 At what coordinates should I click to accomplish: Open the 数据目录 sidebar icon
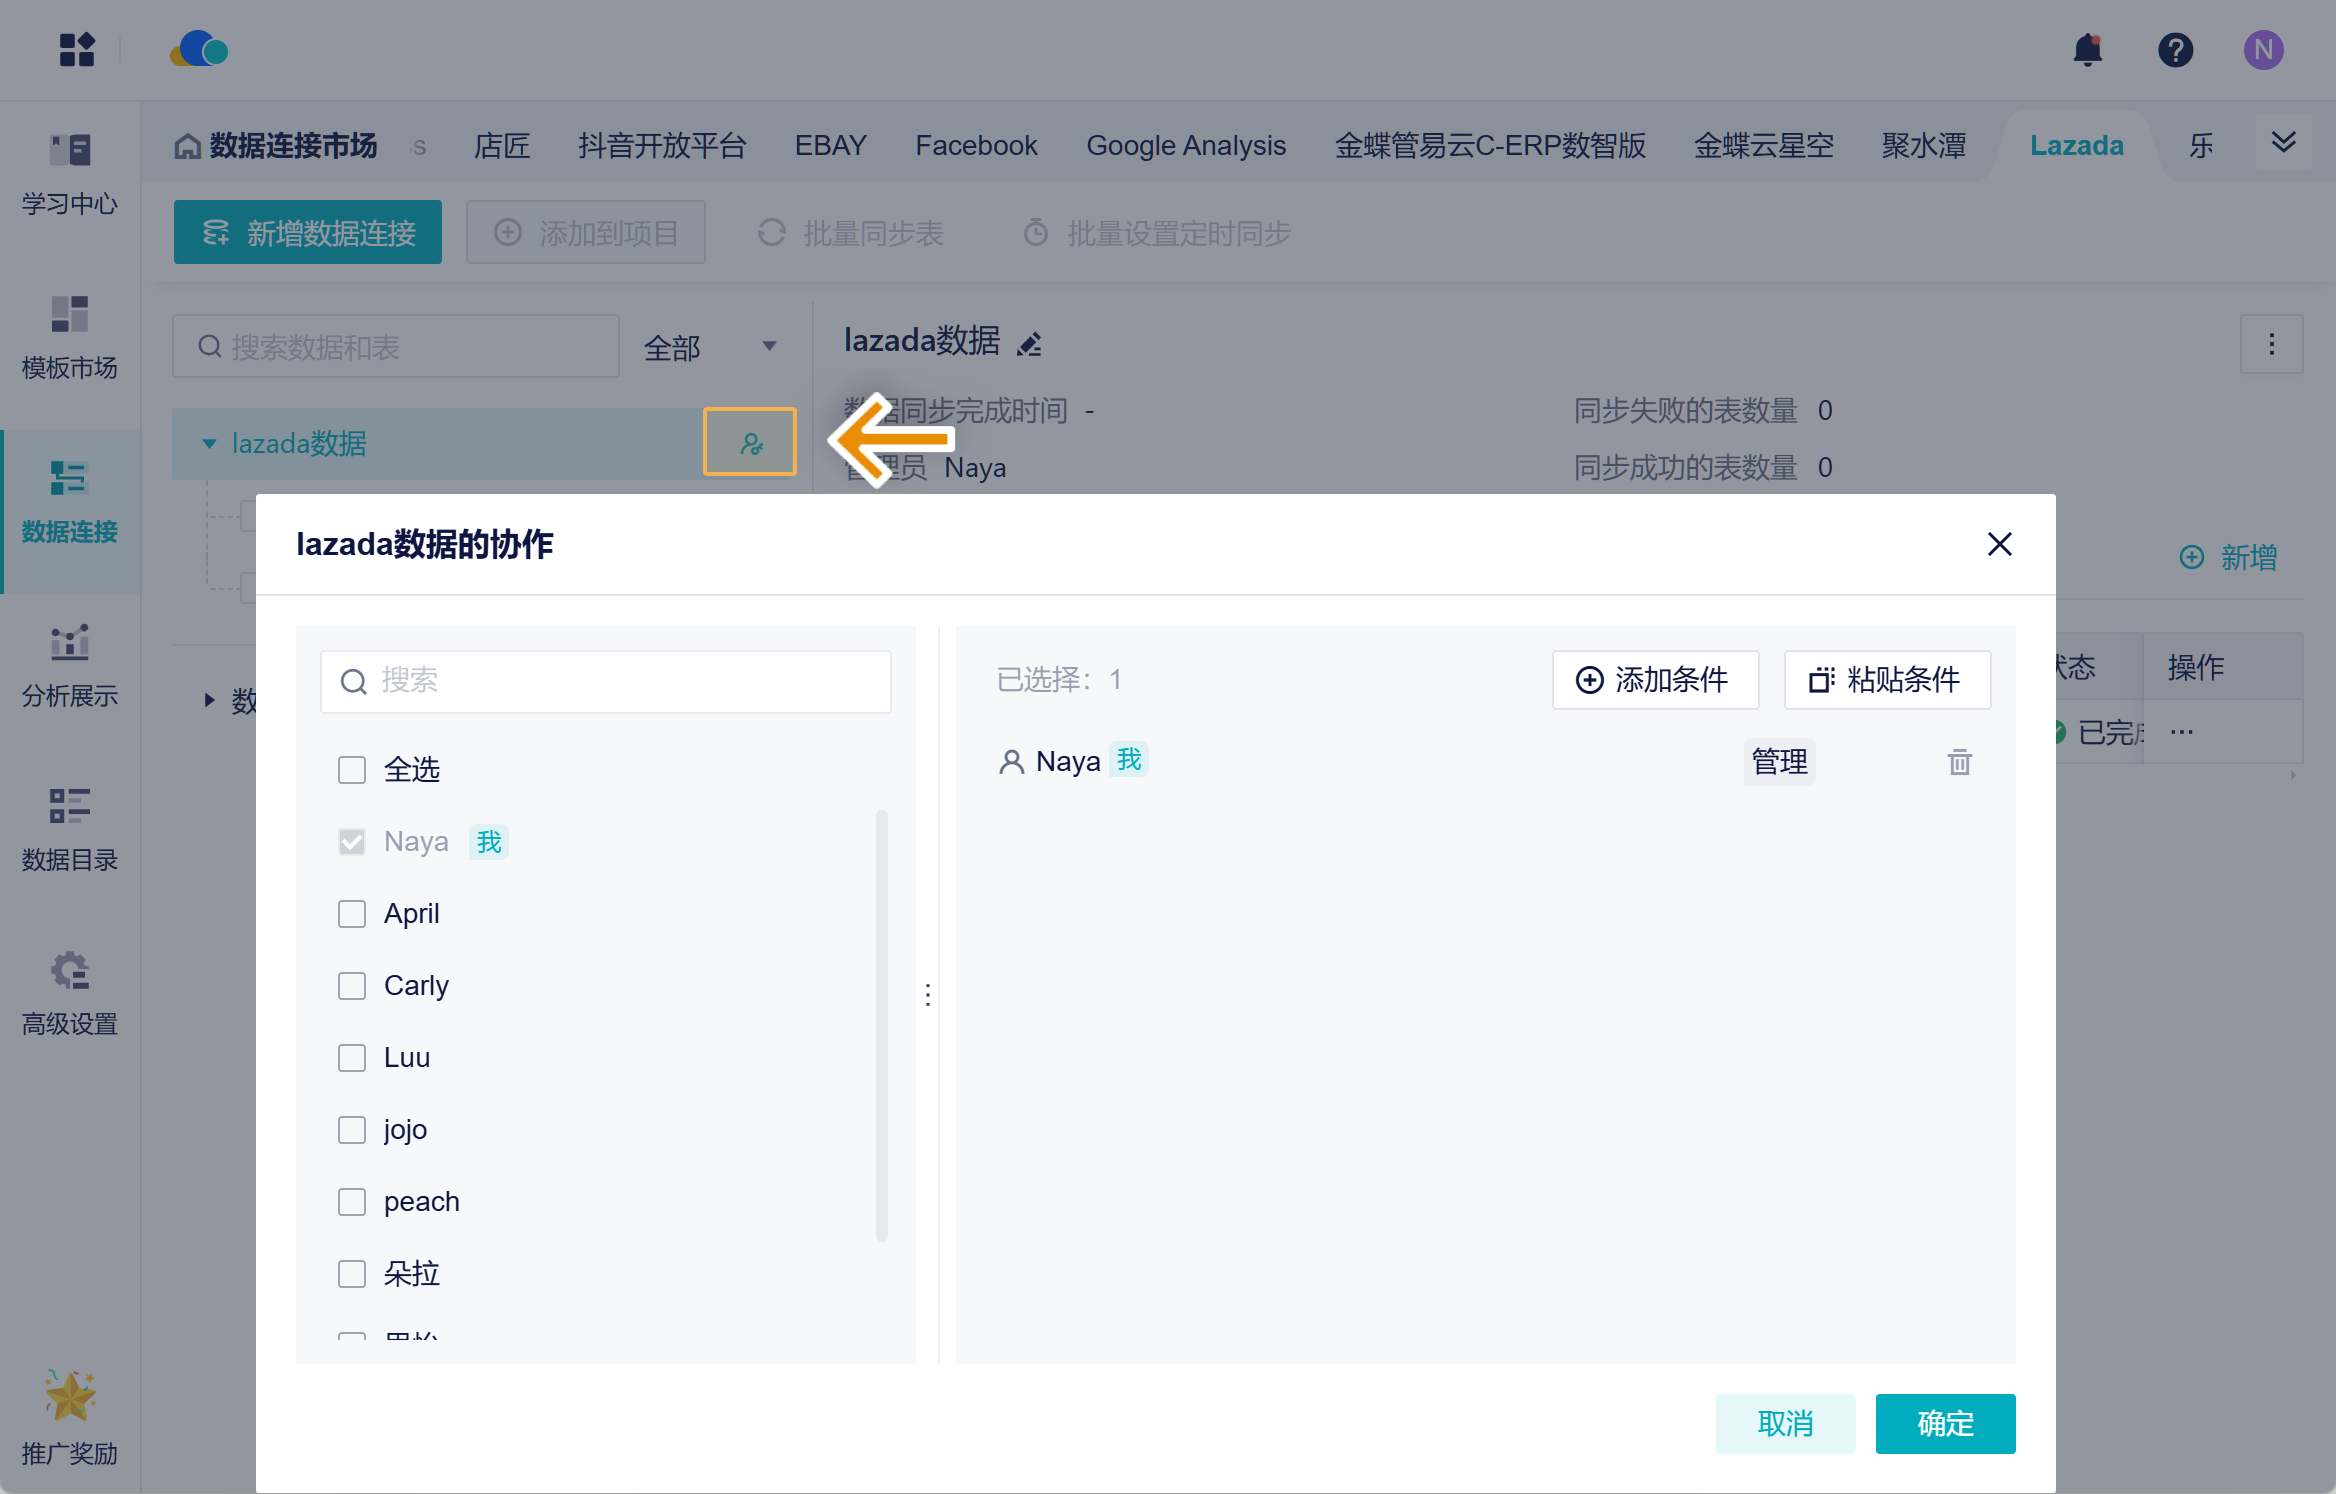[x=69, y=806]
